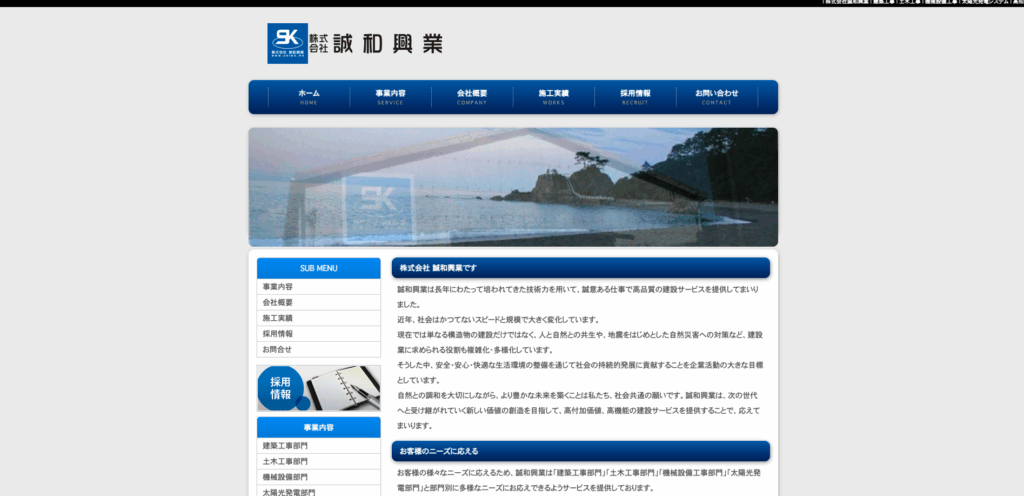1024x496 pixels.
Task: Click 機械設備工事 link in top black bar
Action: pyautogui.click(x=940, y=3)
